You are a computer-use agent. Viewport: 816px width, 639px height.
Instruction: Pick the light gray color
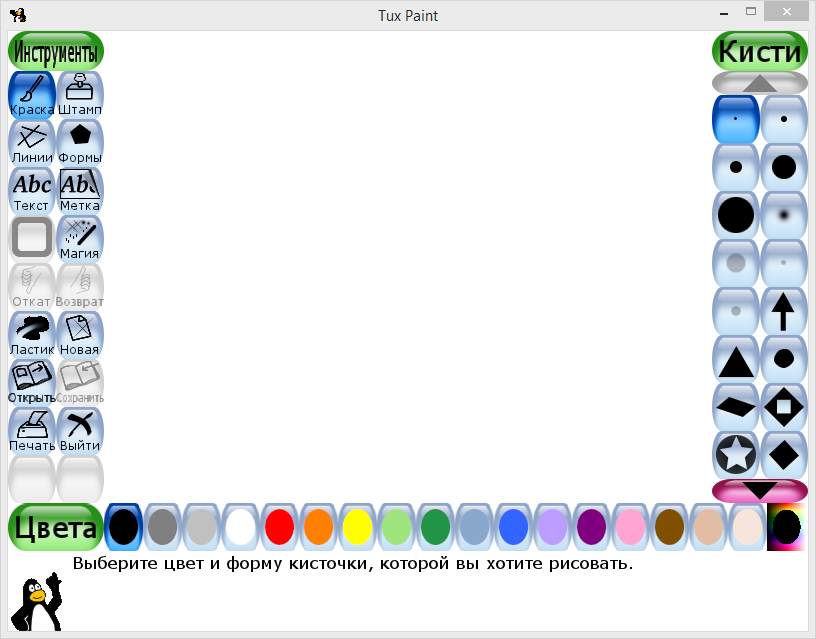tap(201, 527)
